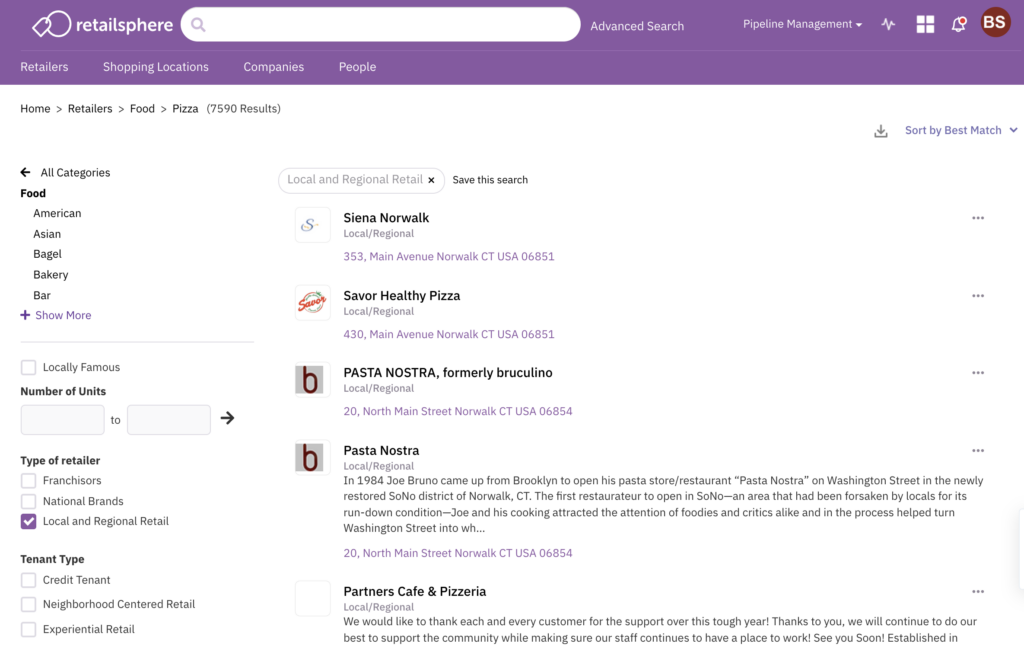Open the Partners Cafe & Pizzeria title

[415, 591]
